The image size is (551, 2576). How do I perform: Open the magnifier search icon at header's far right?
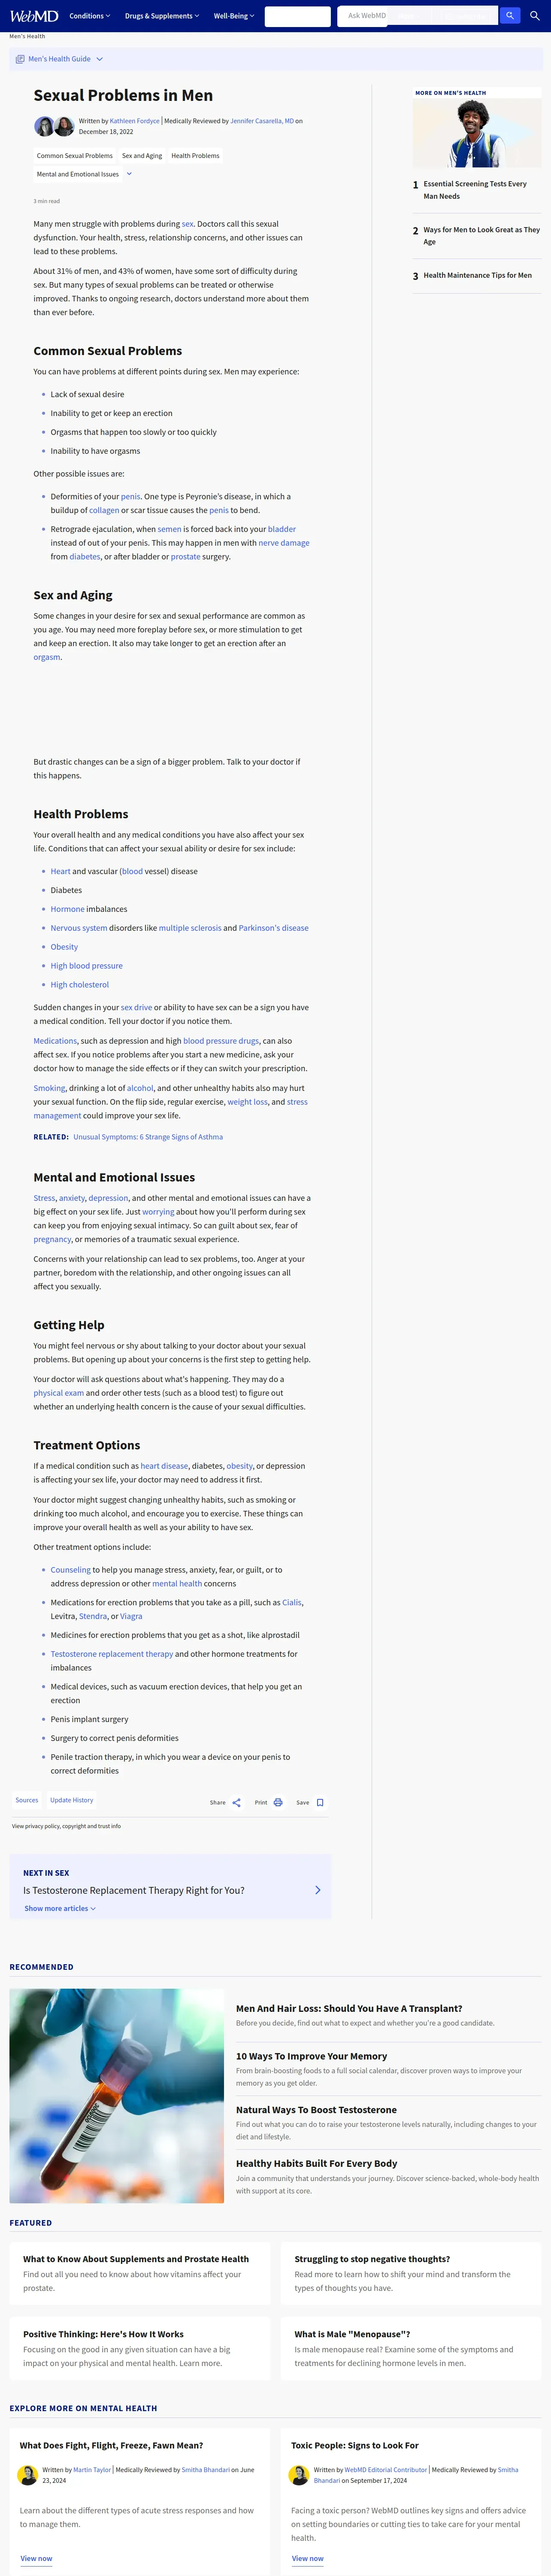pos(535,16)
